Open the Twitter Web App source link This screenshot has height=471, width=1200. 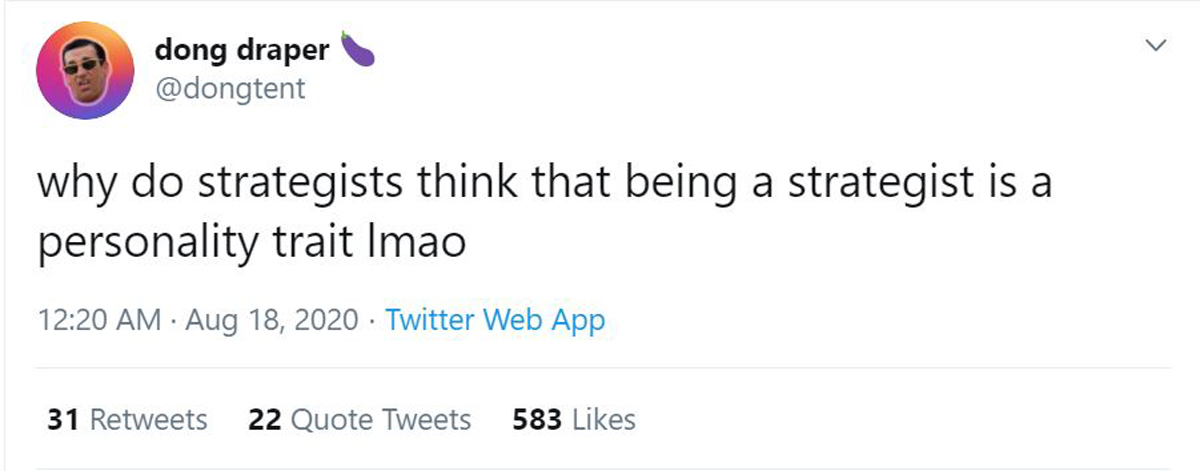[495, 321]
